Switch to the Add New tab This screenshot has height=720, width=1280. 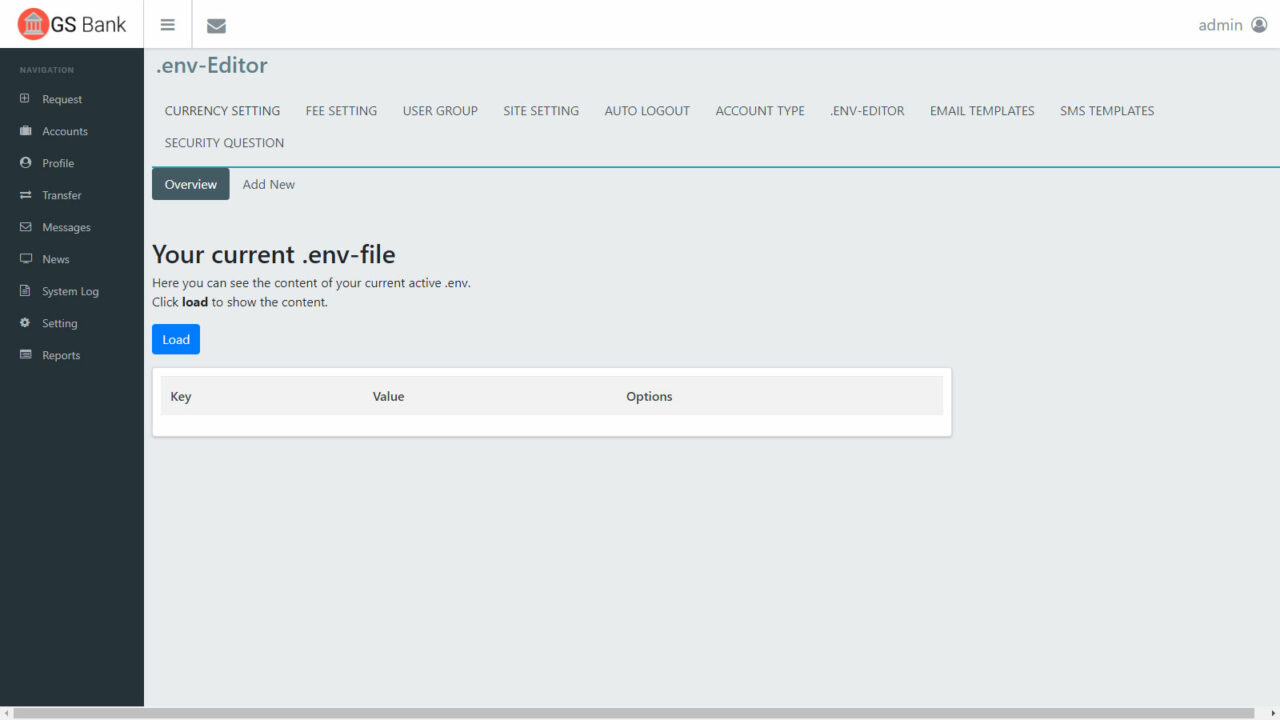coord(269,184)
